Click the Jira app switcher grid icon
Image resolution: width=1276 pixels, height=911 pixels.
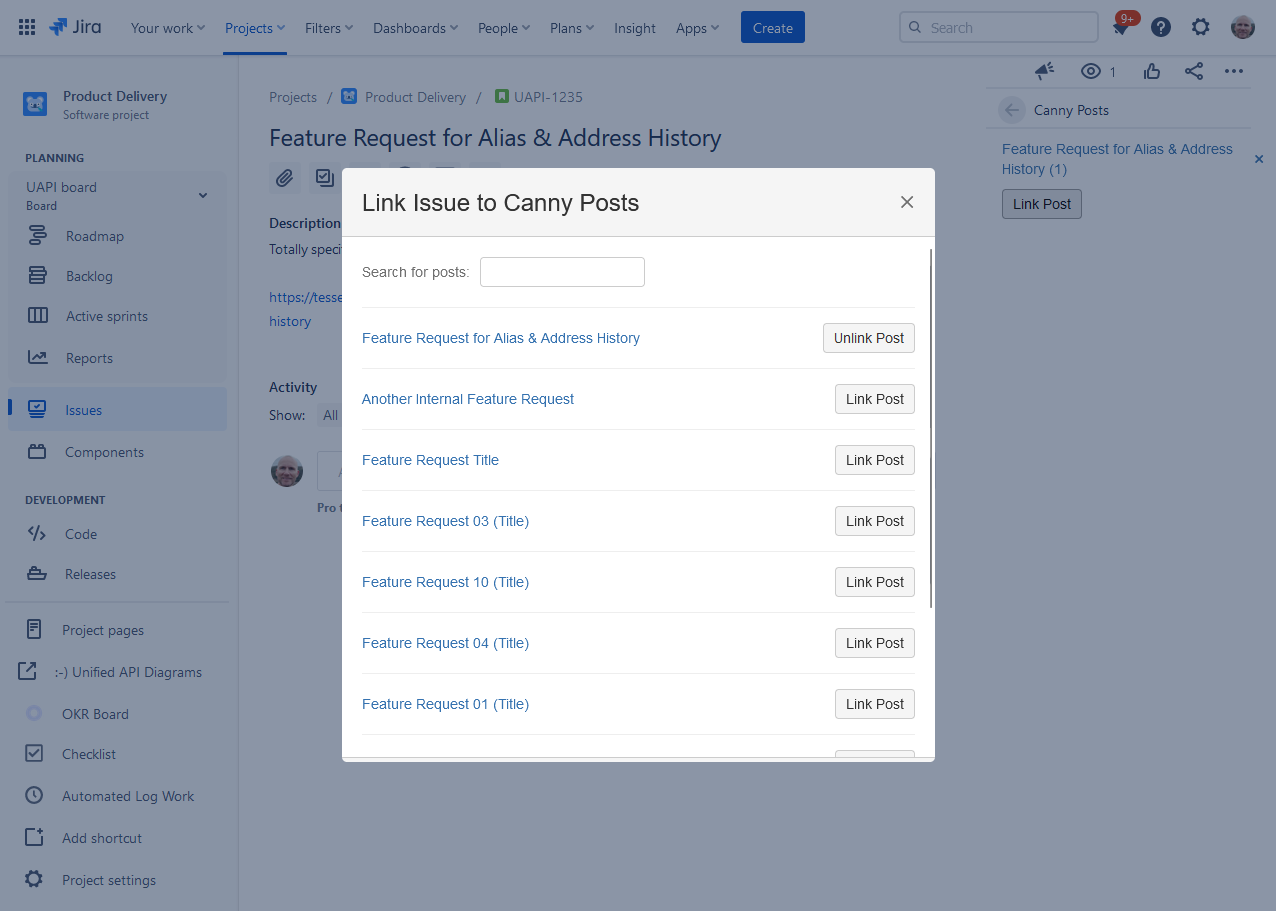[x=27, y=28]
